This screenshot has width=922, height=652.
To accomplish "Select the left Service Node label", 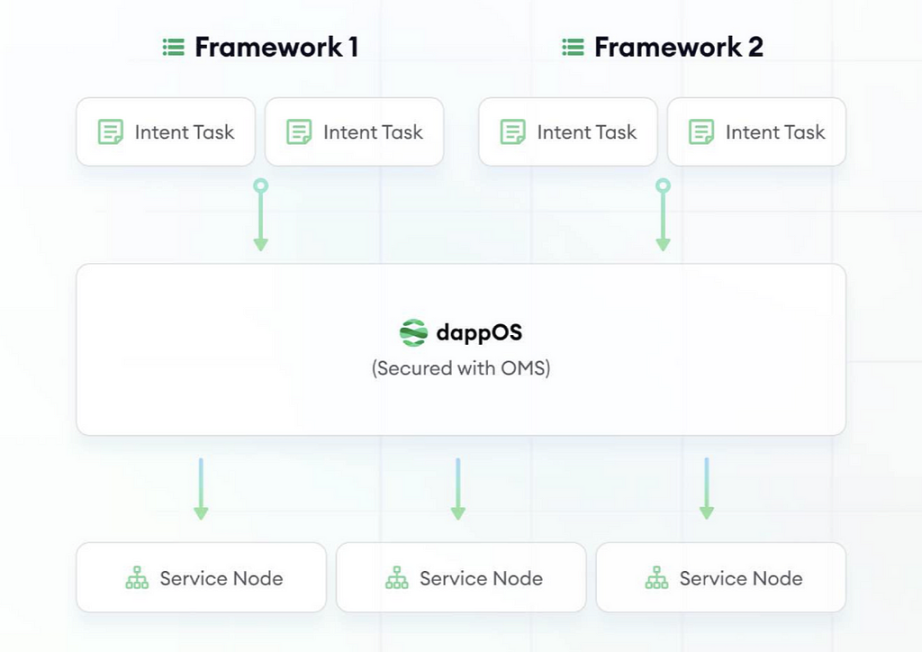I will [x=222, y=579].
